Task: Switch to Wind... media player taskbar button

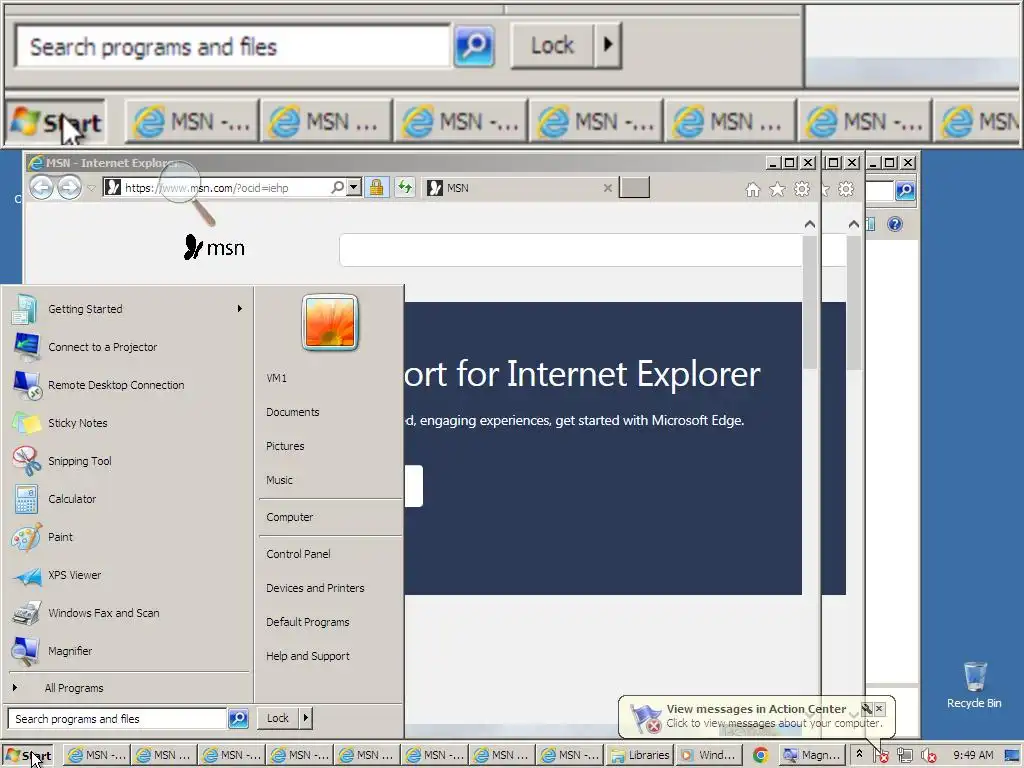Action: point(709,756)
